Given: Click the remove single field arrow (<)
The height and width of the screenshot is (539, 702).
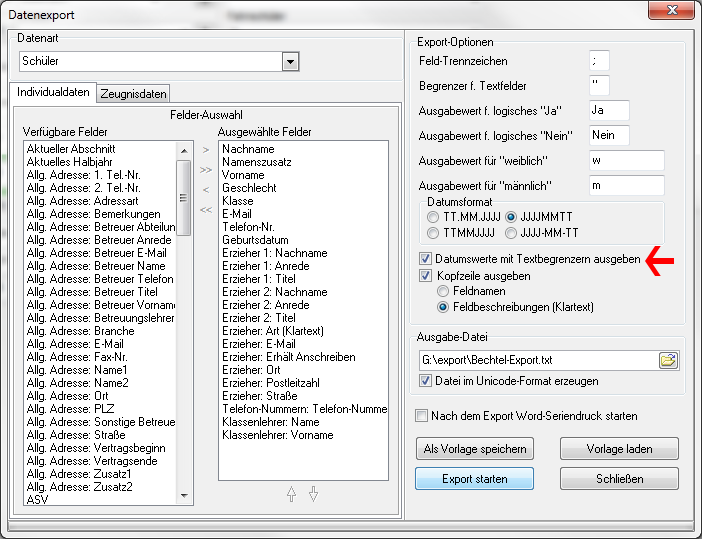Looking at the screenshot, I should coord(205,189).
